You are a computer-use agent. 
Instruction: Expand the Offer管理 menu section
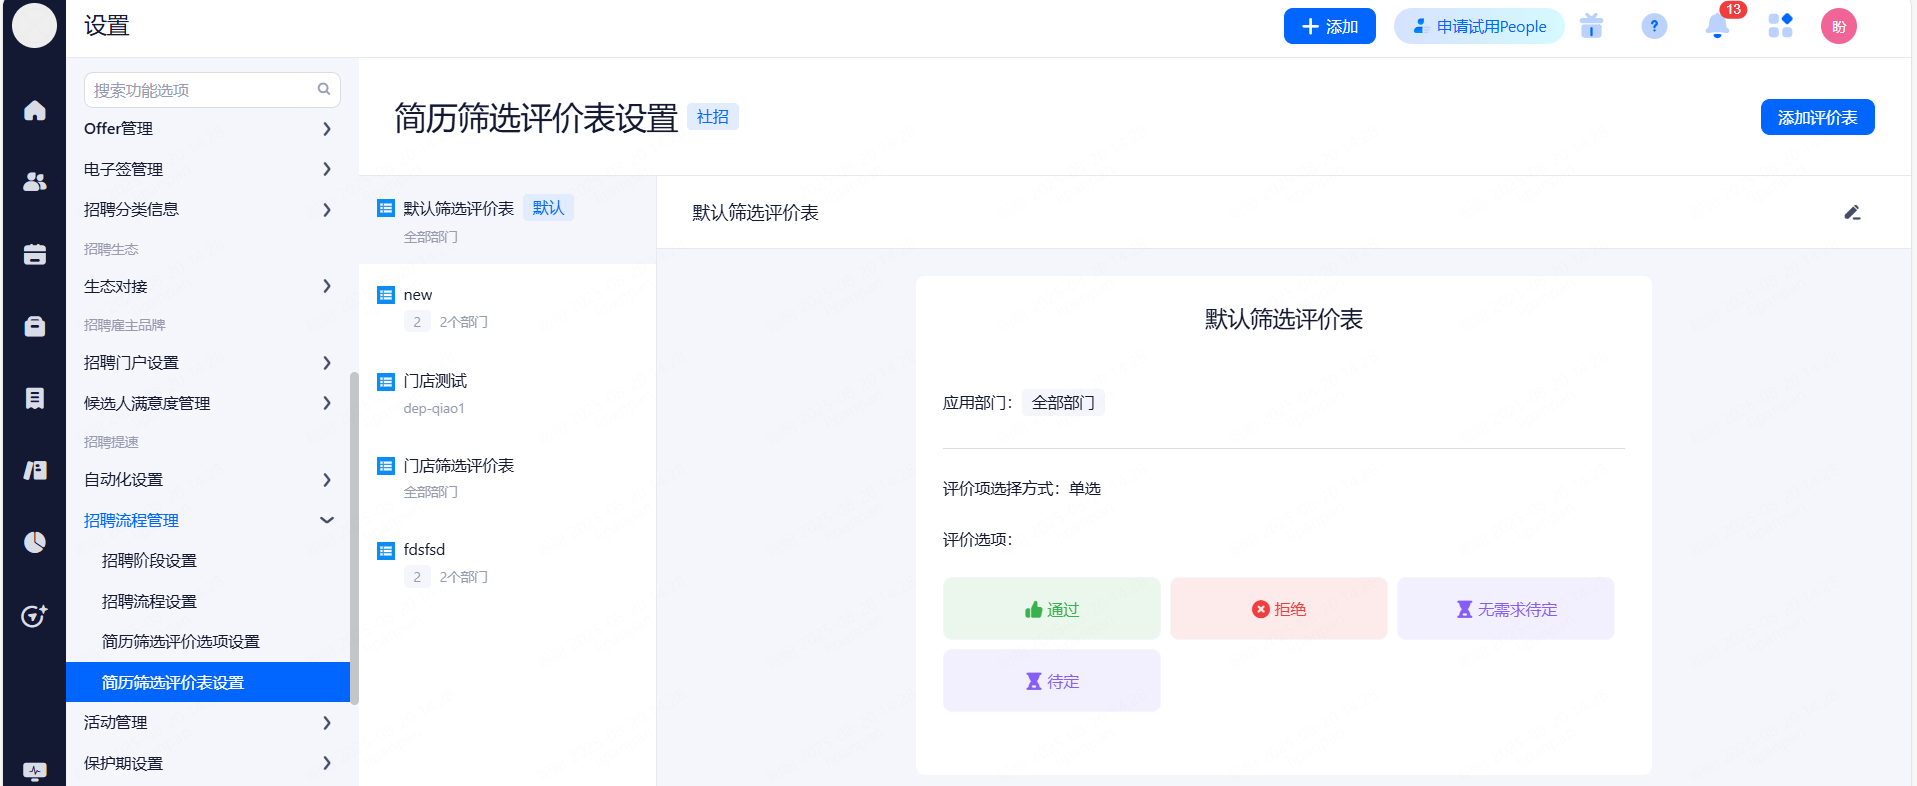[x=208, y=129]
